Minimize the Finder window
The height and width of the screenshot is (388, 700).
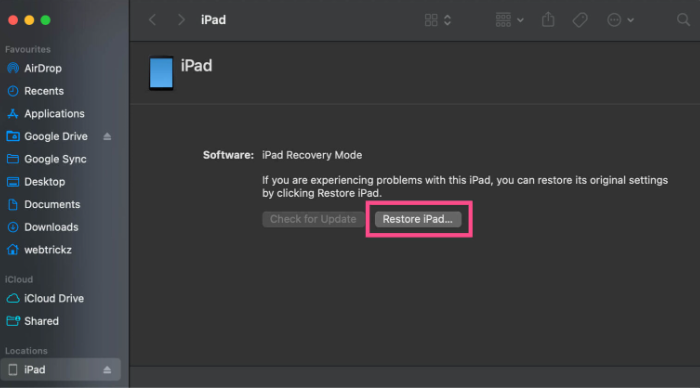coord(29,20)
